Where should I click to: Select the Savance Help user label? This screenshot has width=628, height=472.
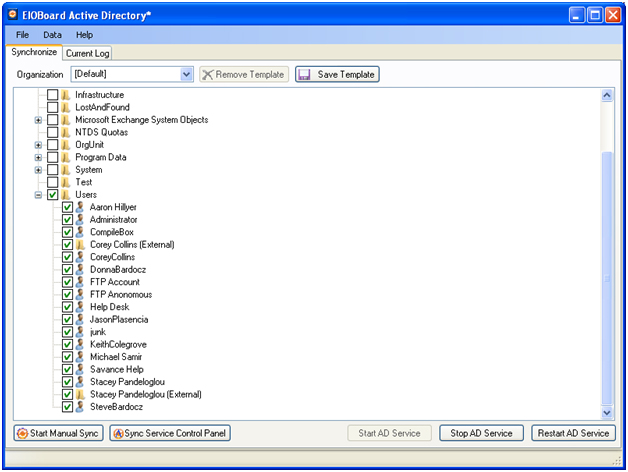117,369
